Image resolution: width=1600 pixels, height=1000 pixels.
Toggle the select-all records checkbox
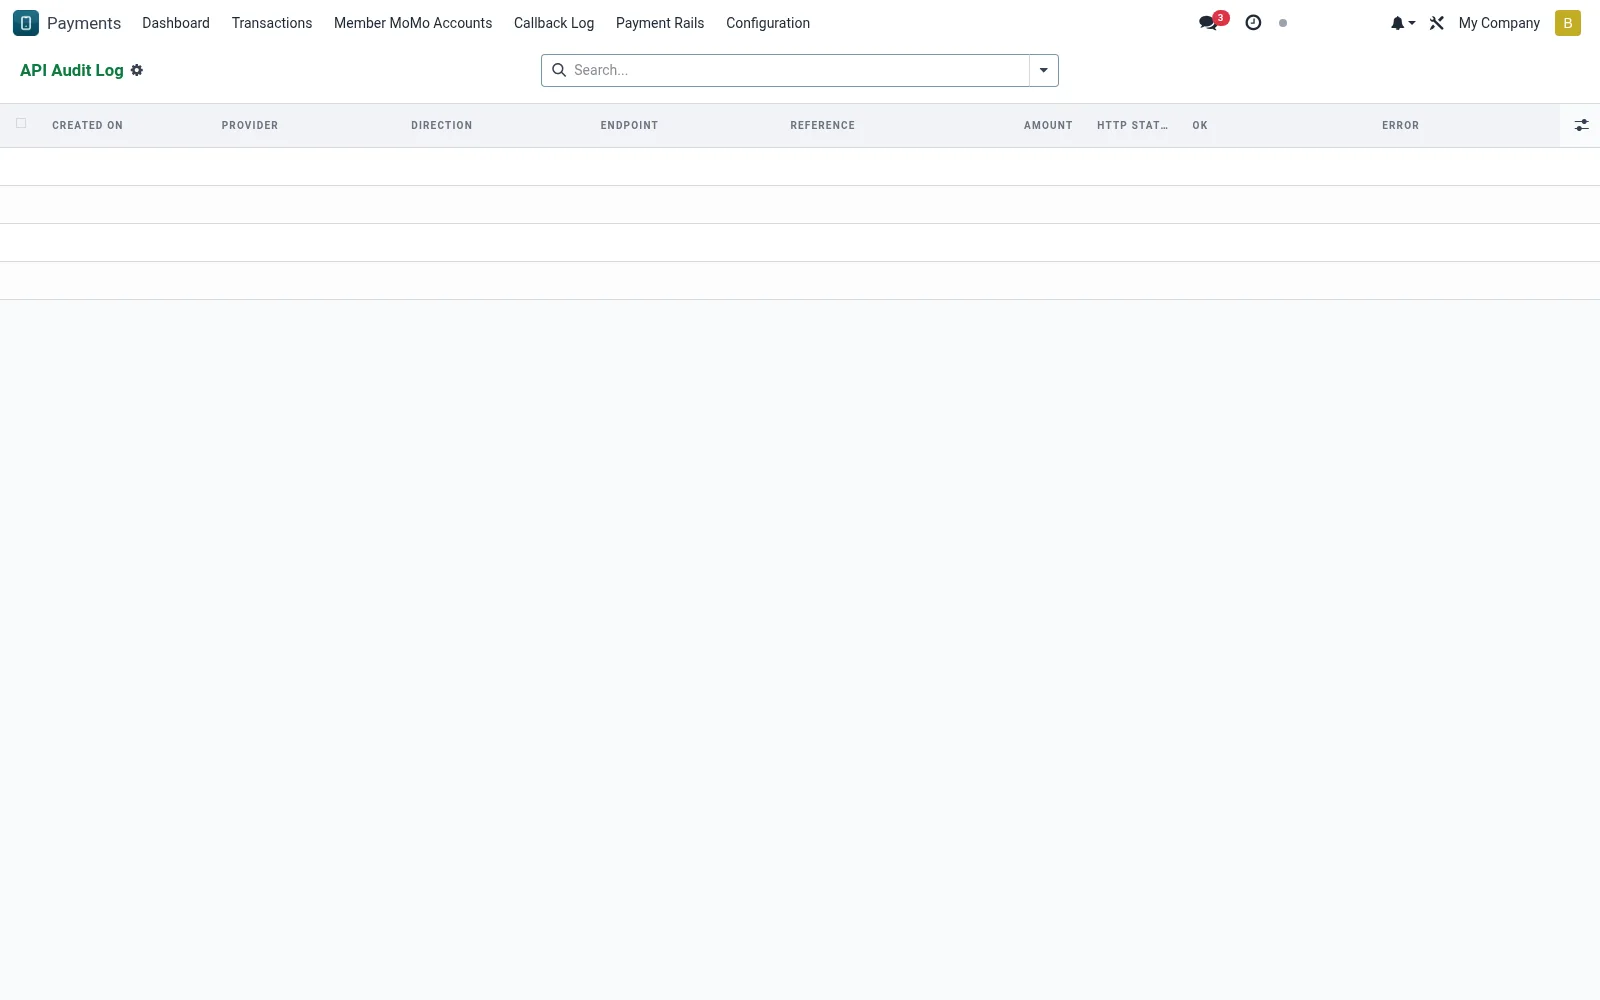click(x=21, y=124)
